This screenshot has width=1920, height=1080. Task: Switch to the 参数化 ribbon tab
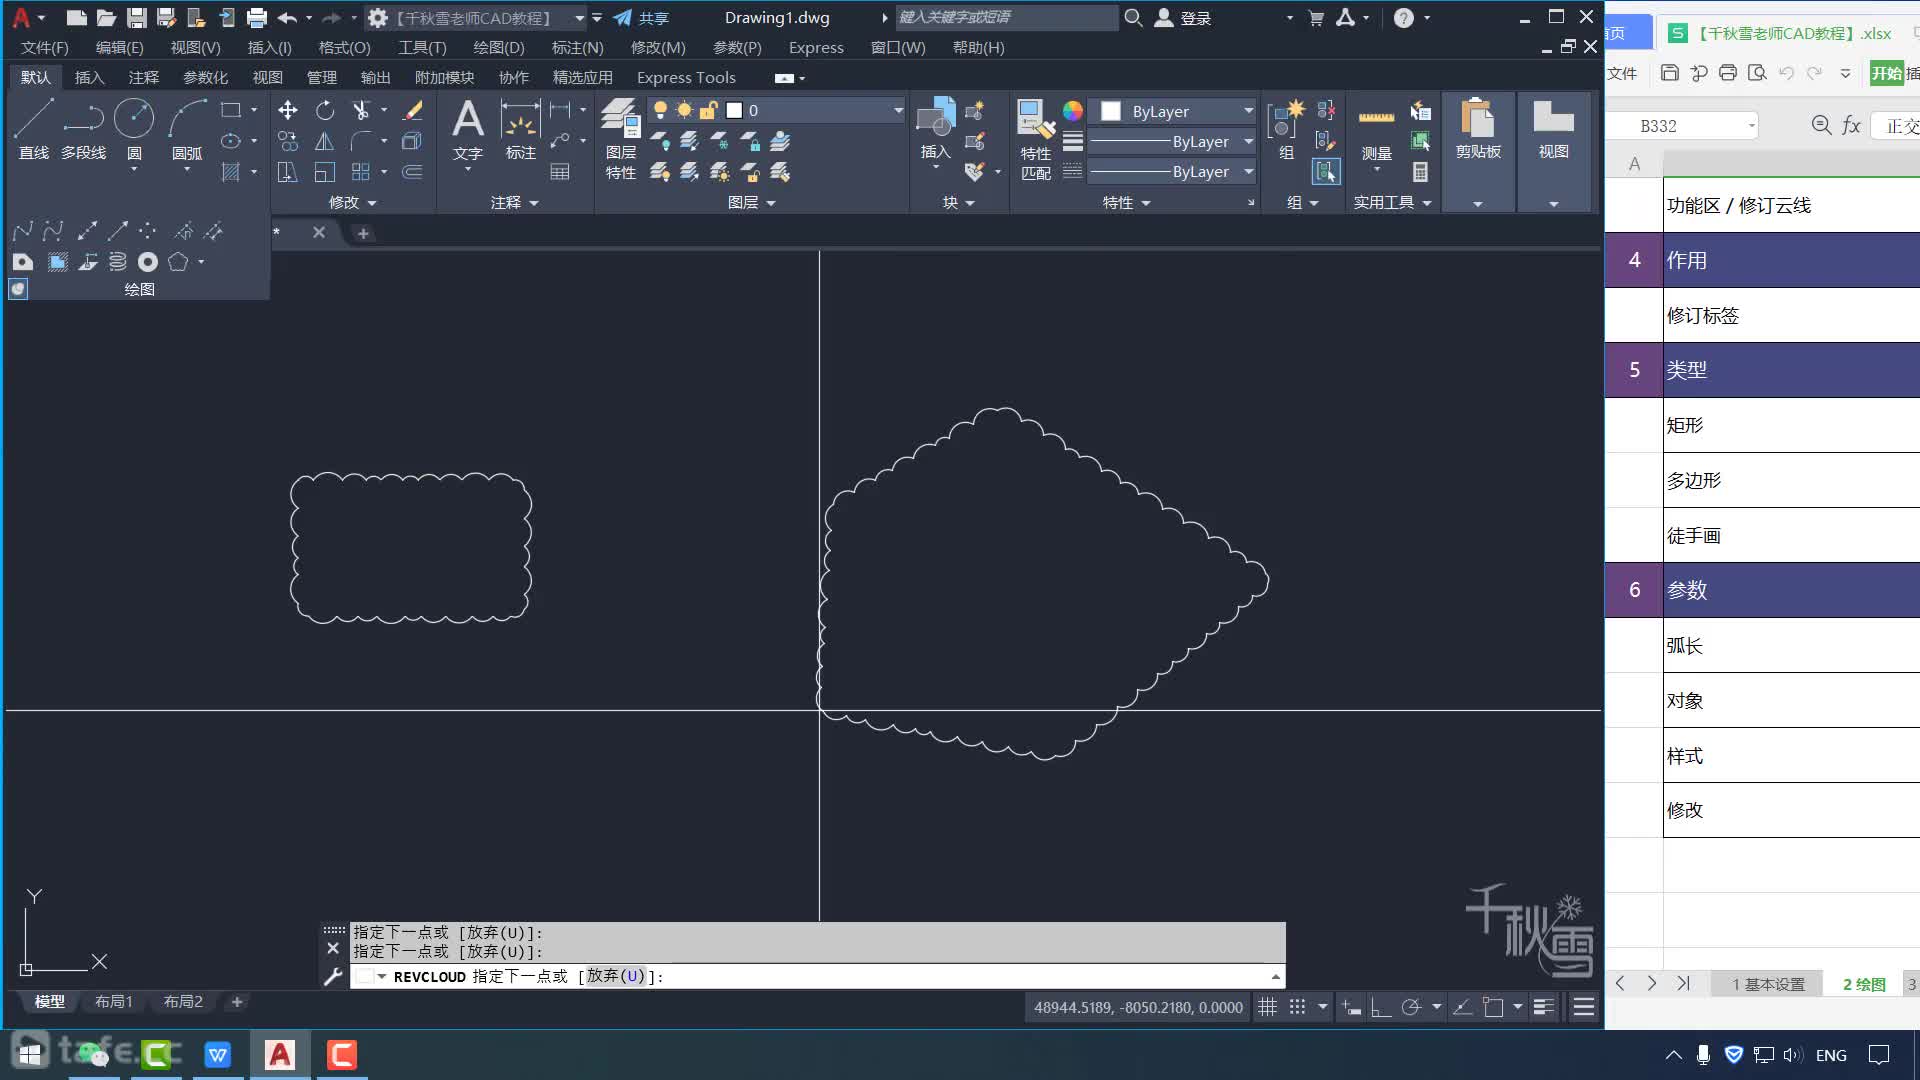205,77
